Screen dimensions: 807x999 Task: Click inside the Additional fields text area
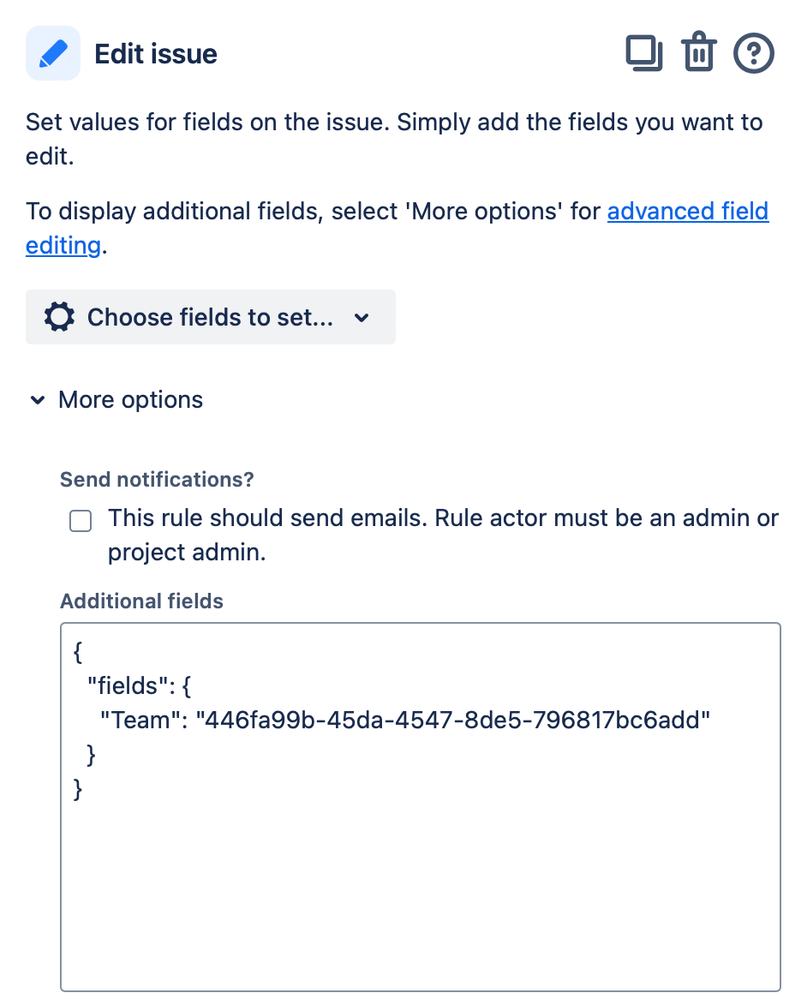coord(420,880)
